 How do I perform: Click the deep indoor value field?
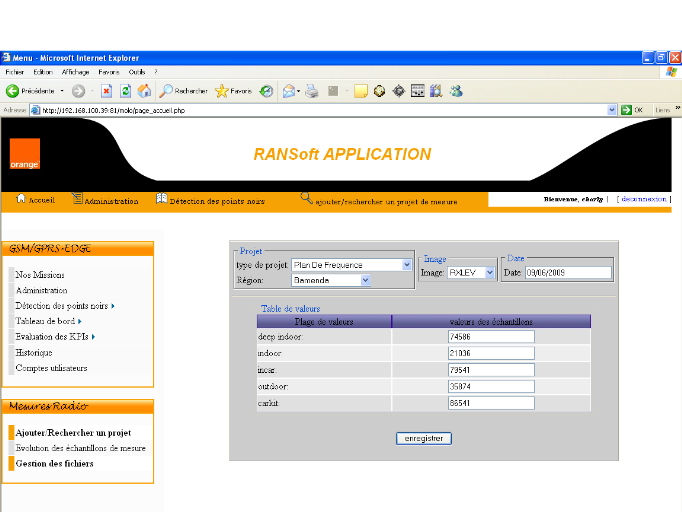point(491,337)
